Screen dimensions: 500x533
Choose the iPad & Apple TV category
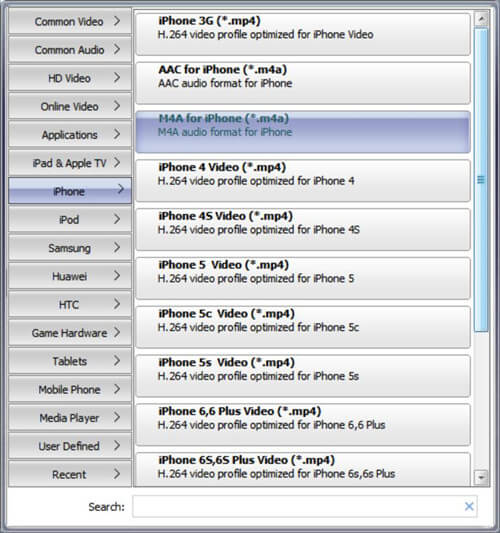[70, 163]
